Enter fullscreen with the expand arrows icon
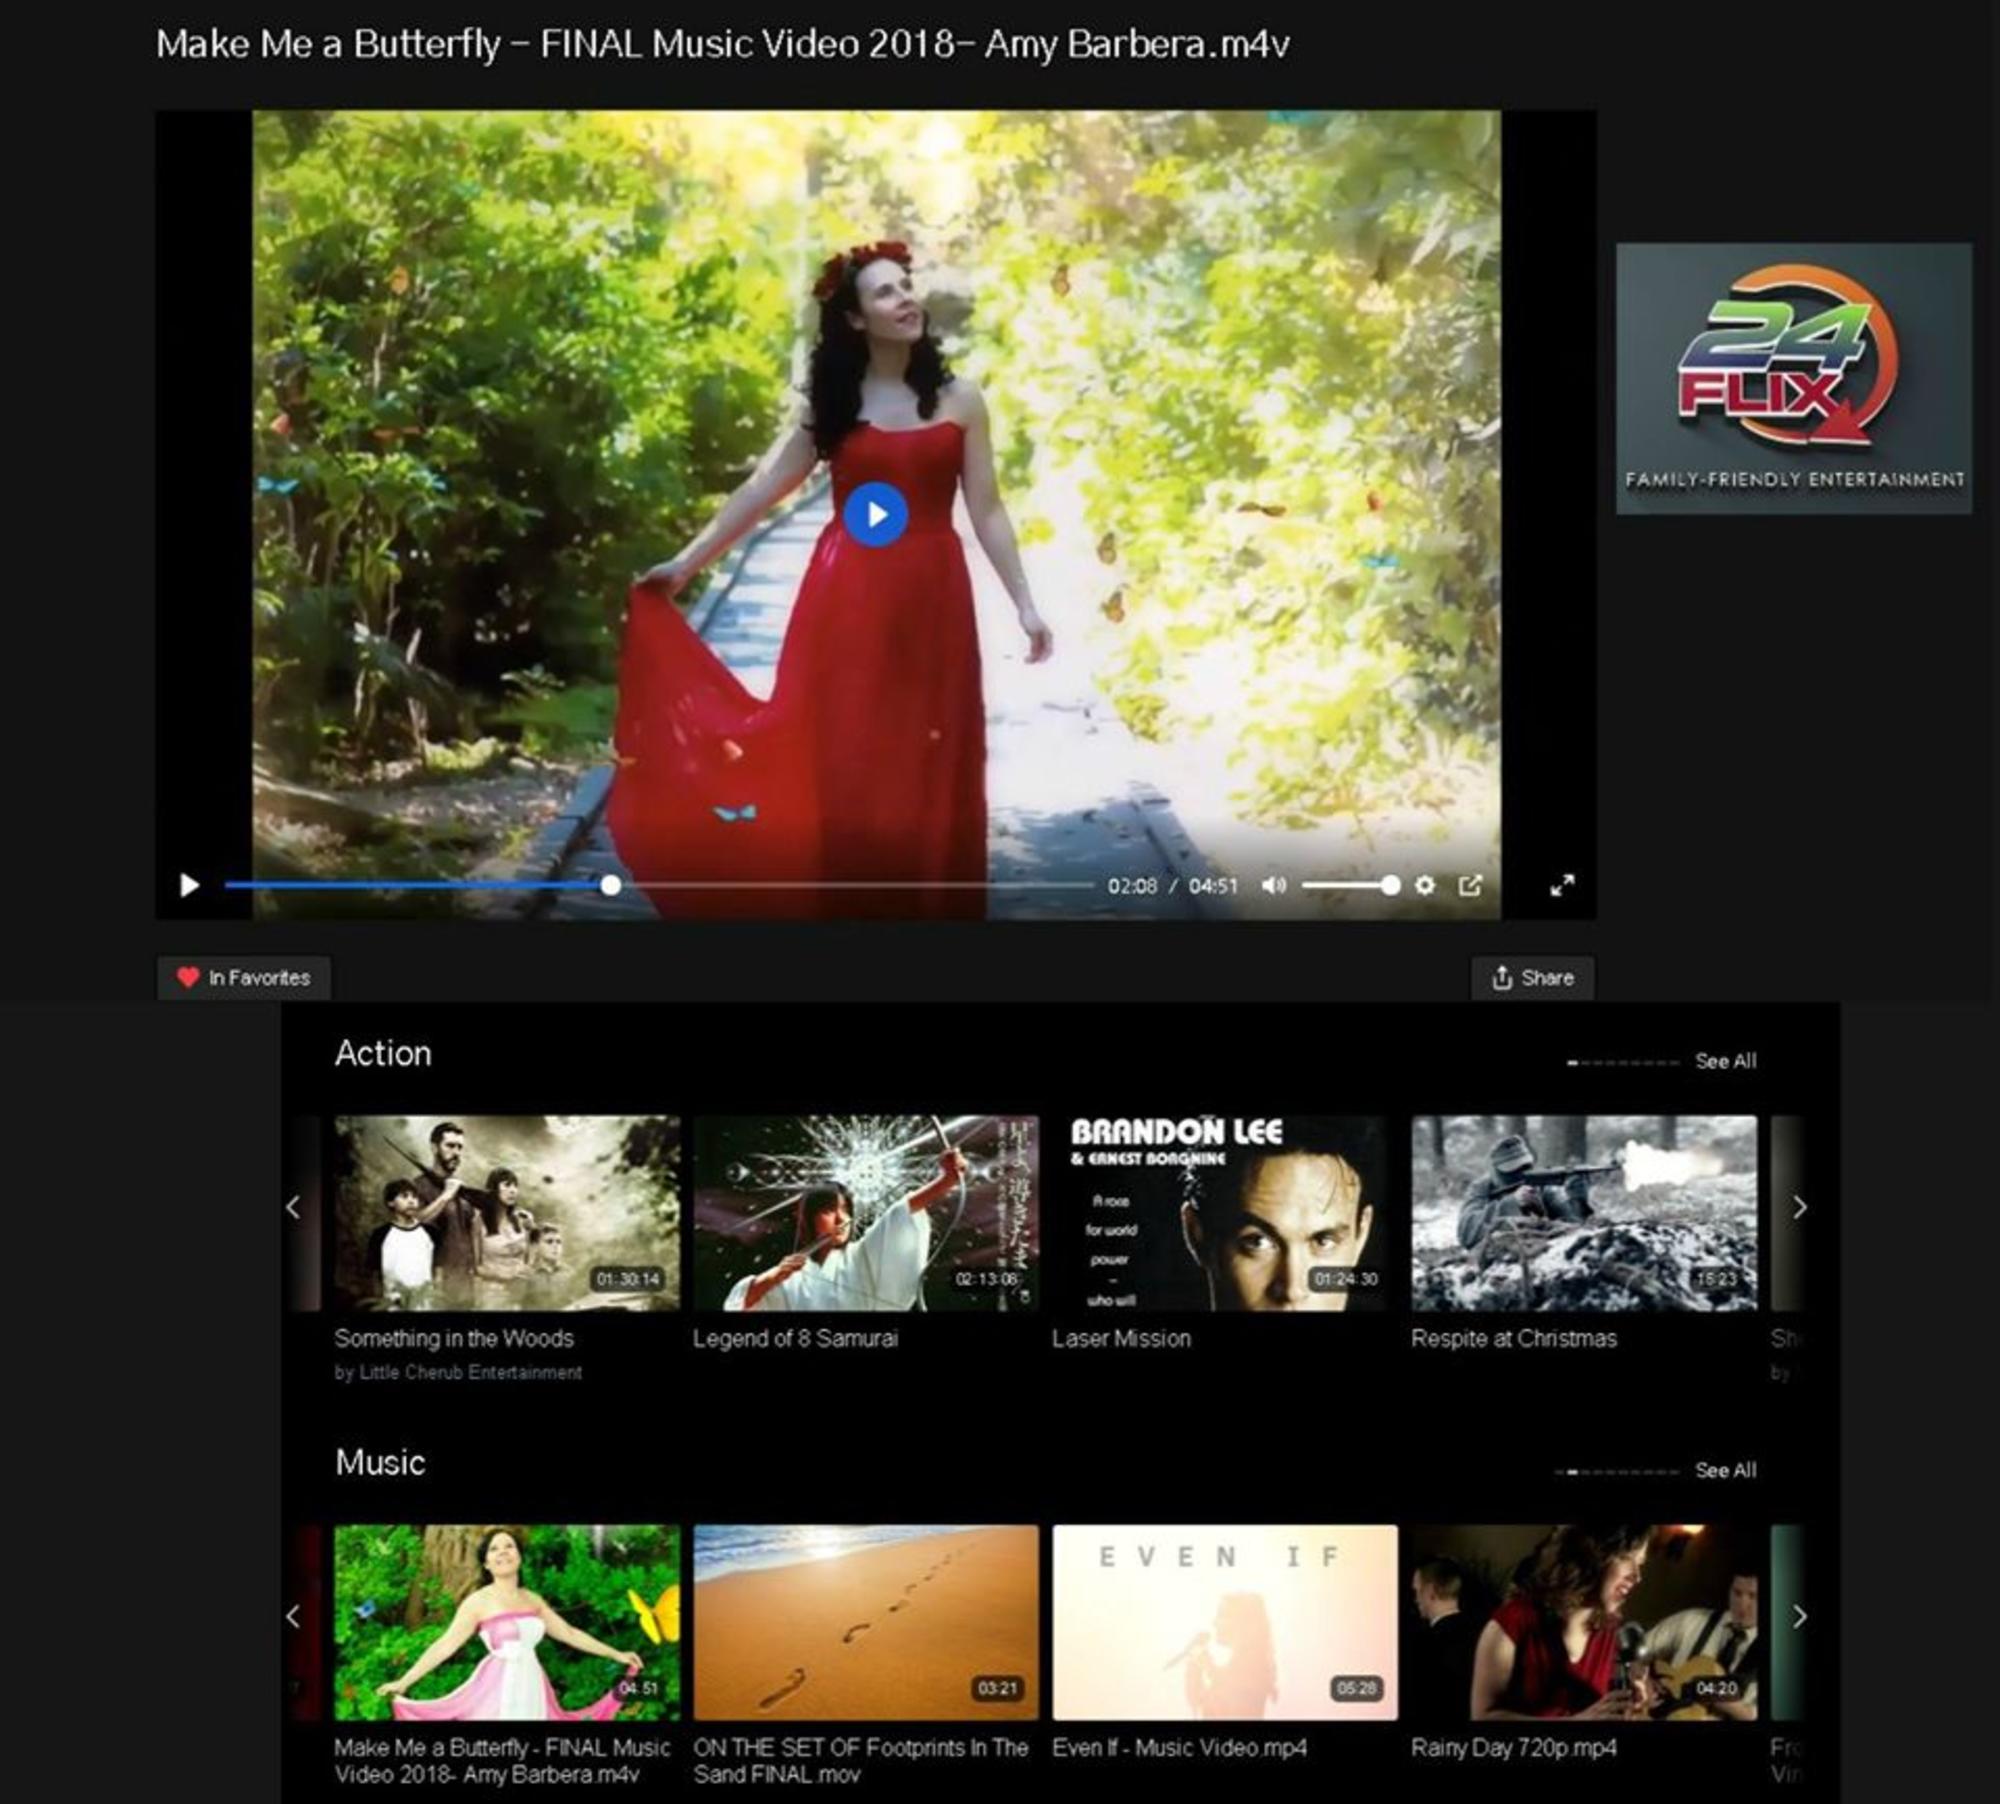Screen dimensions: 2000x1804 point(1562,886)
